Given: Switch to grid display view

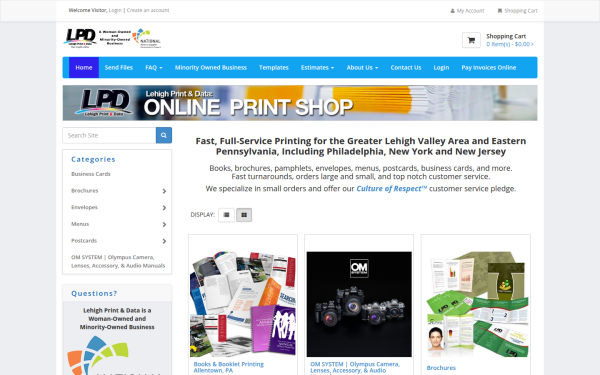Looking at the screenshot, I should (244, 215).
